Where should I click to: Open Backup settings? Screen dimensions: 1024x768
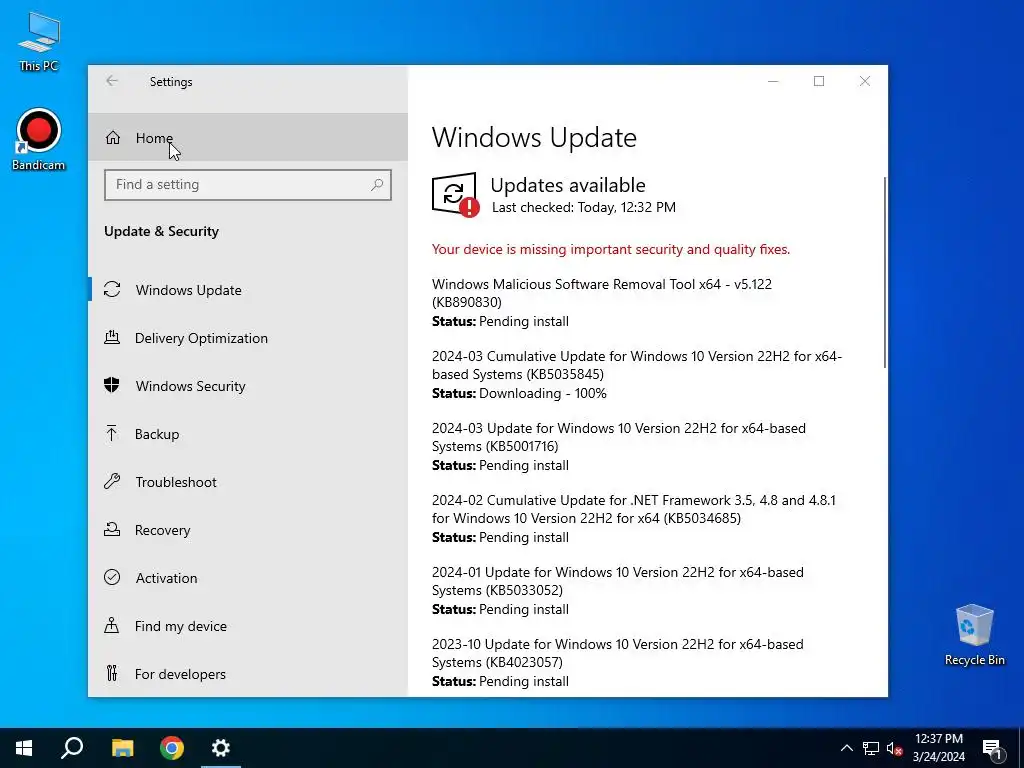click(x=248, y=434)
